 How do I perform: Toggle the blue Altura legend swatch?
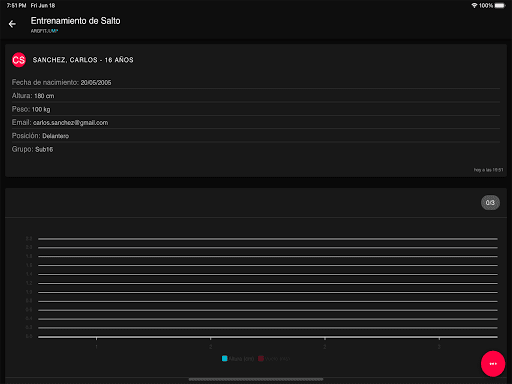click(x=225, y=359)
